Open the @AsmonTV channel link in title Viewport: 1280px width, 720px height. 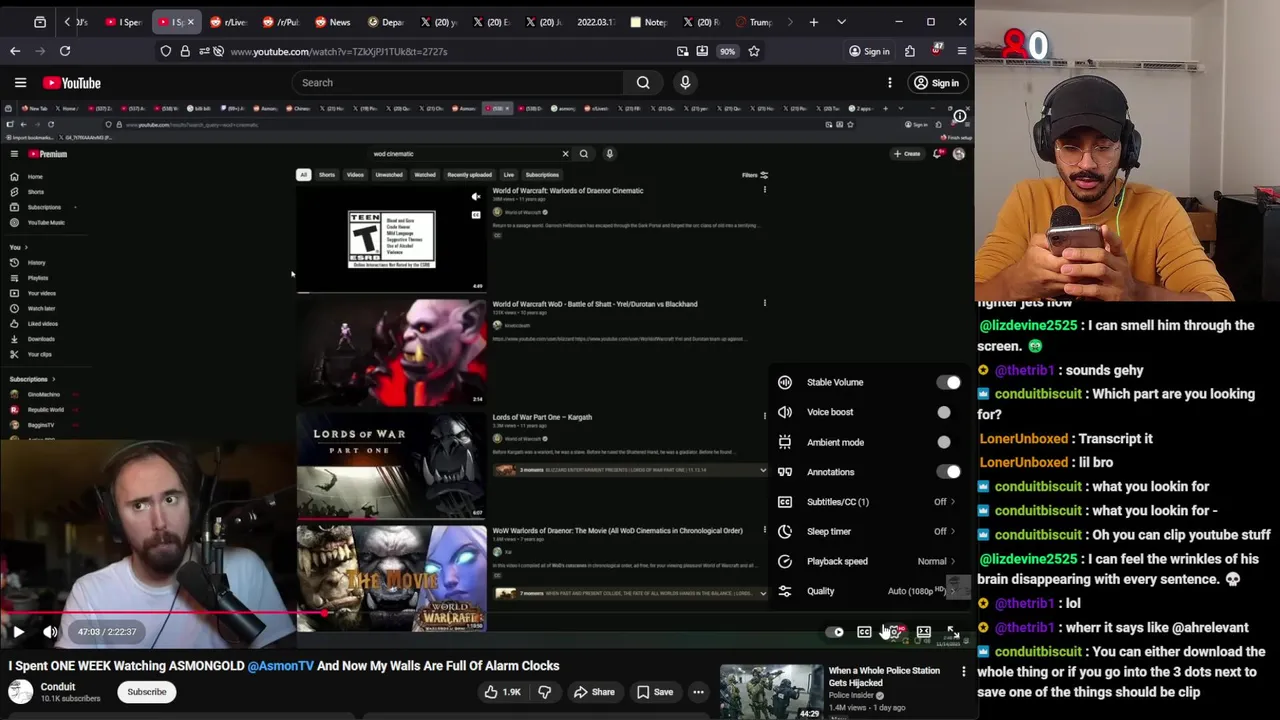pos(280,666)
